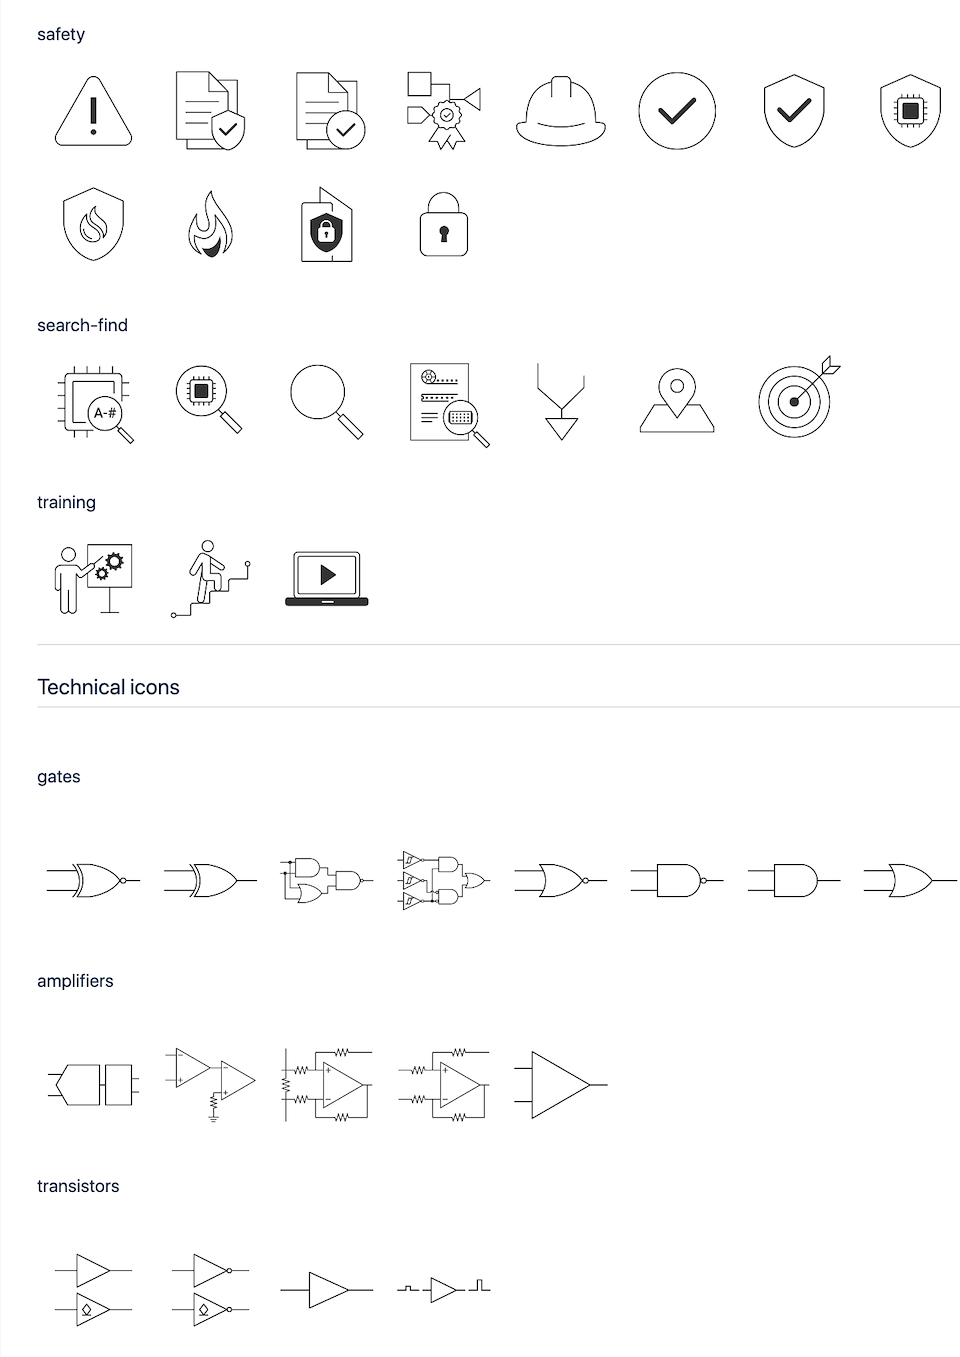Select the document with magnifier search icon
Screen dimensions: 960x1357
coord(449,404)
